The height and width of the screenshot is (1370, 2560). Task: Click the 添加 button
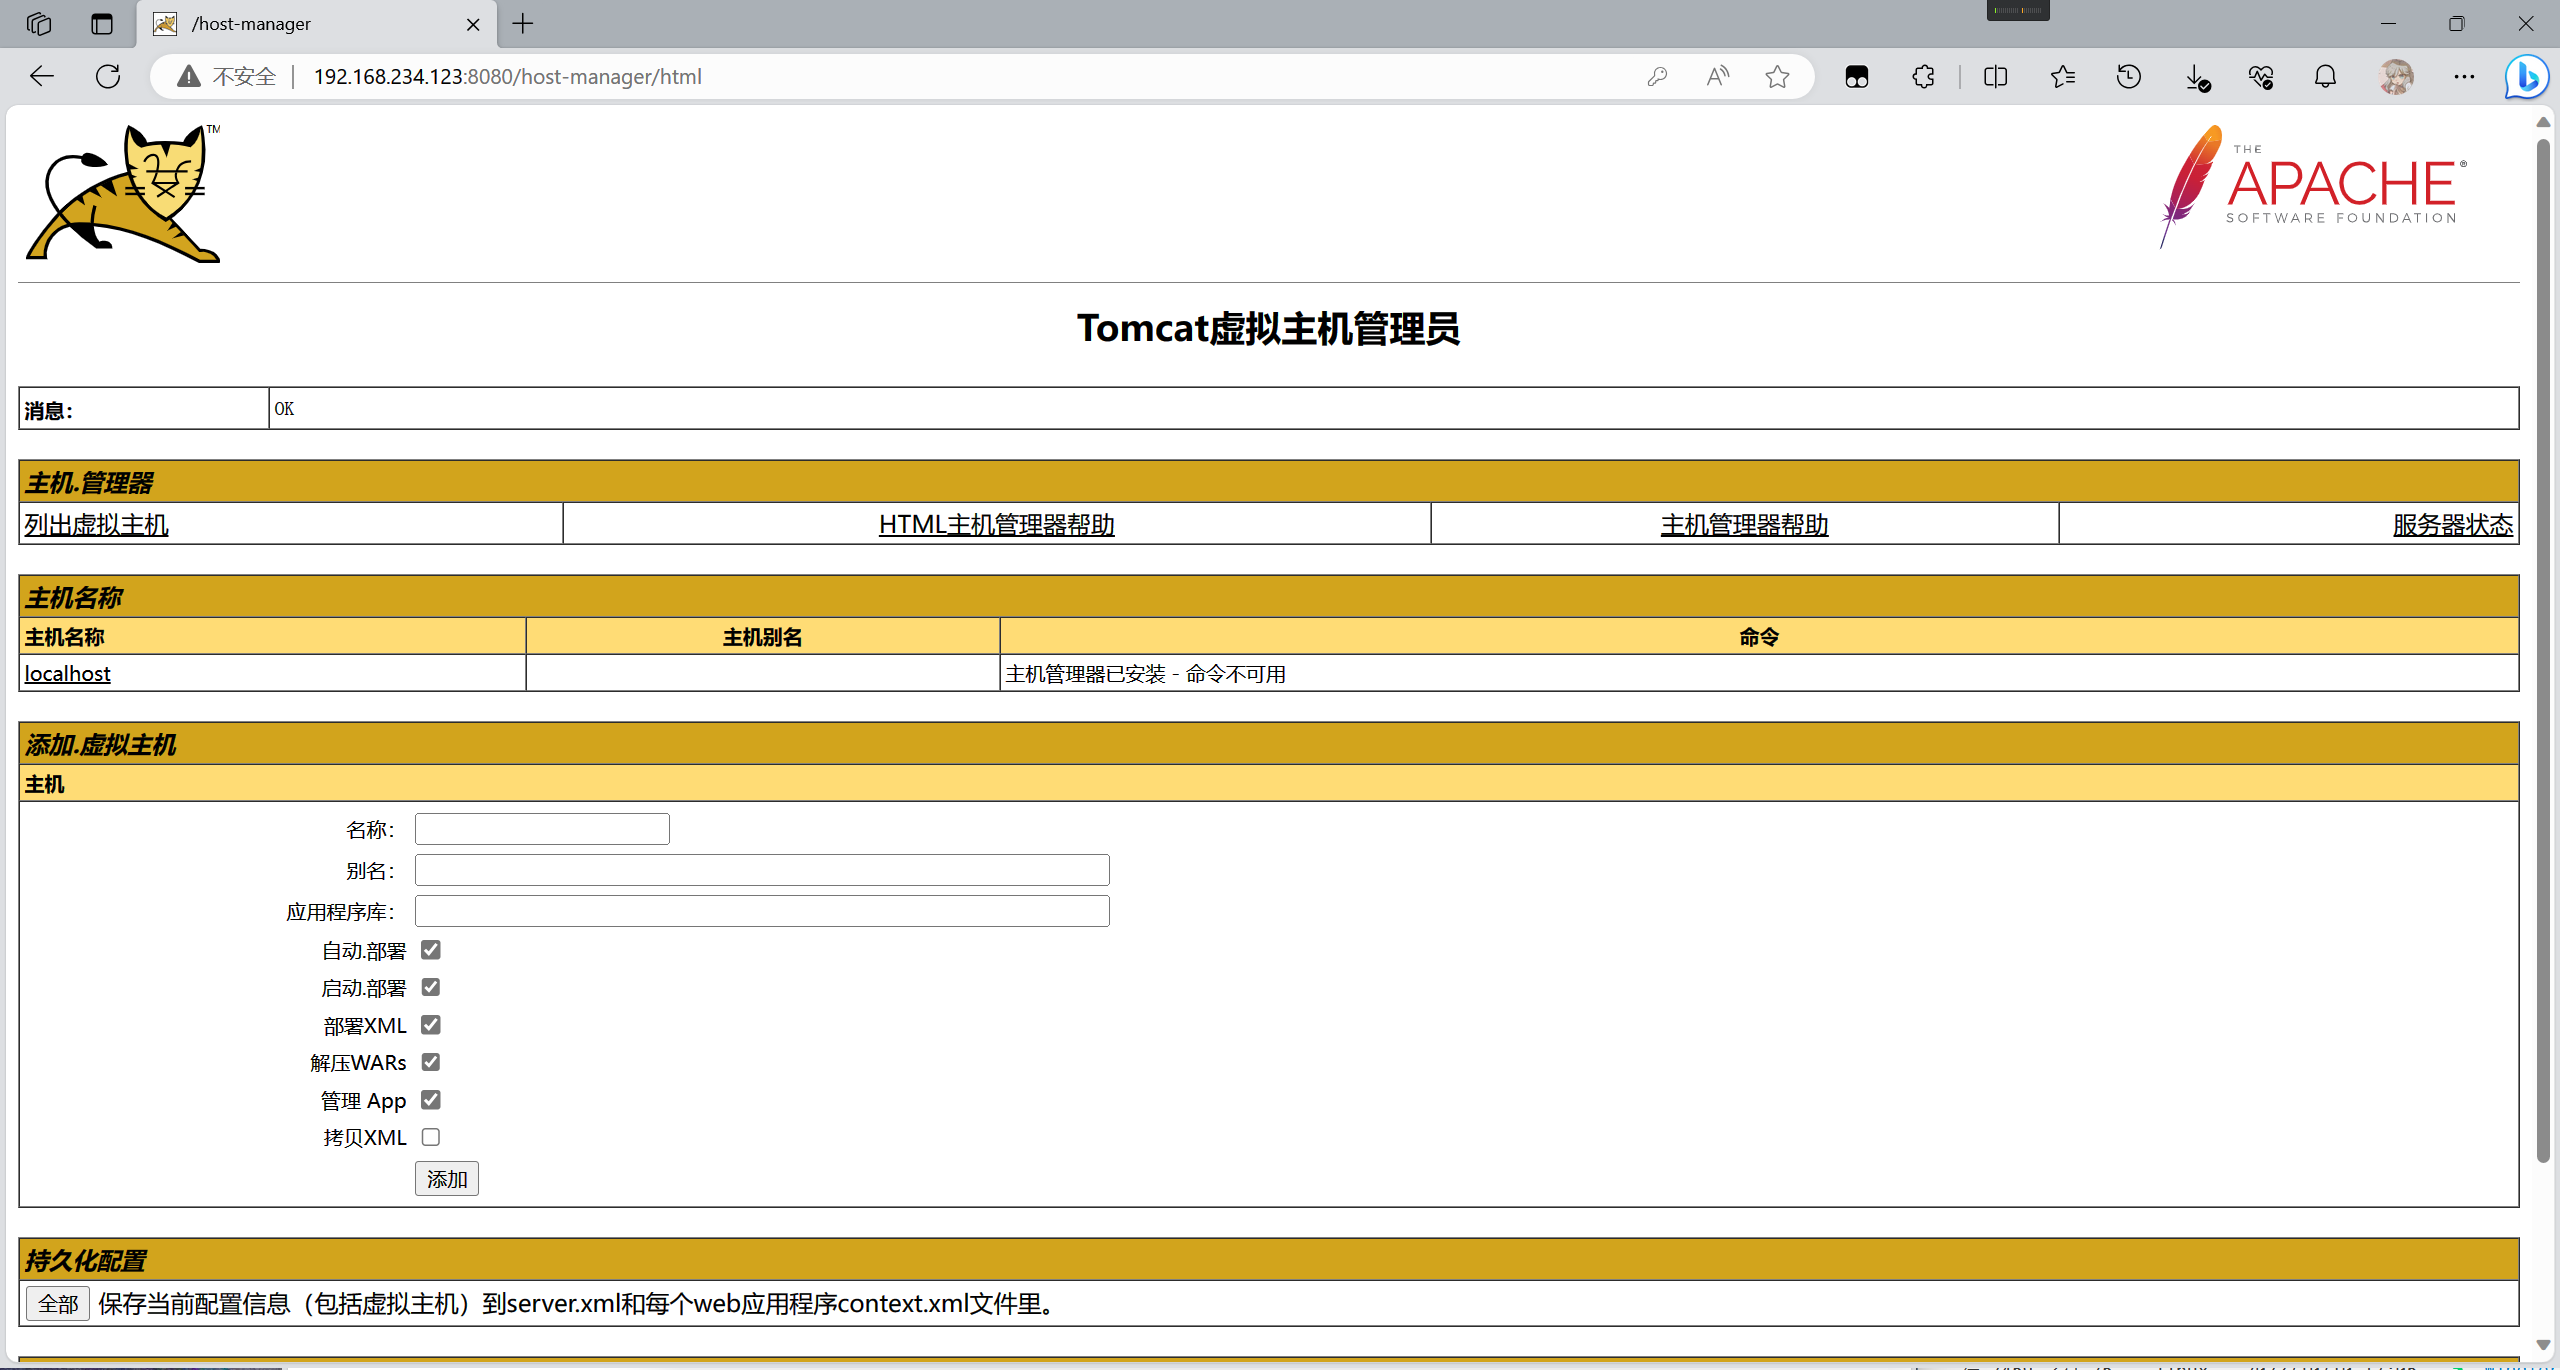(x=447, y=1179)
